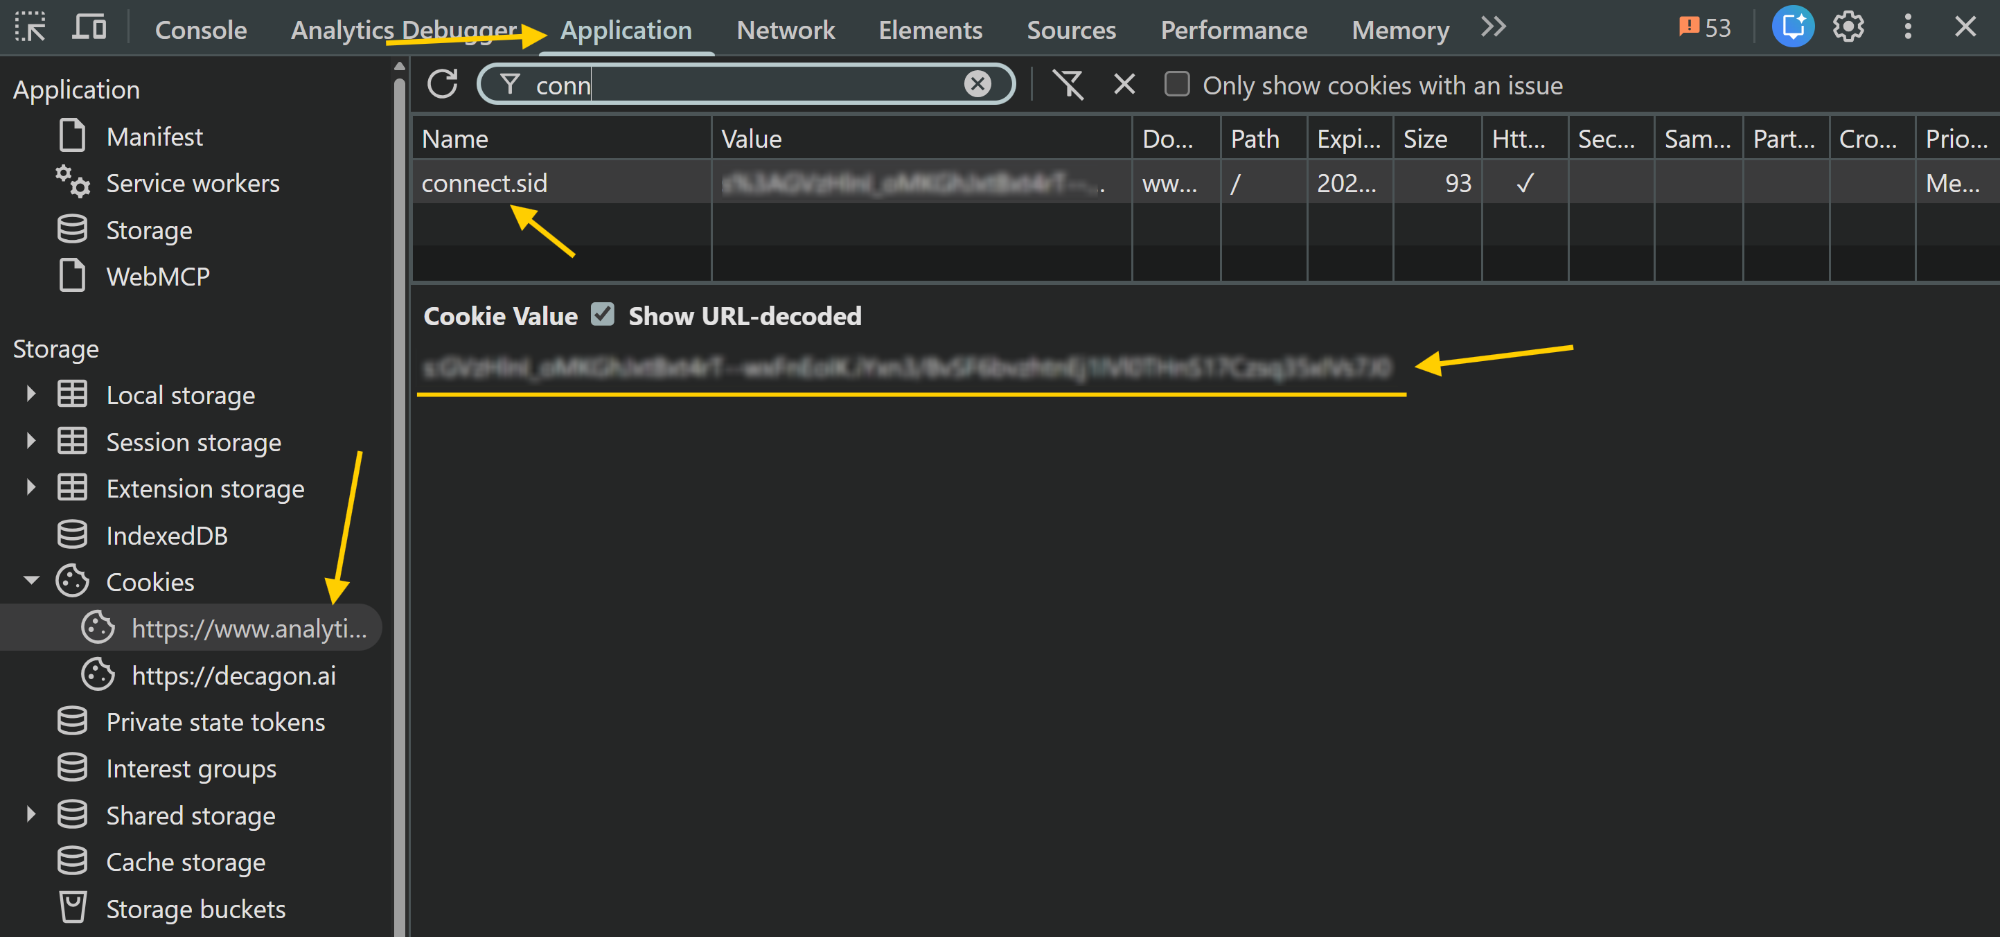Toggle the device toolbar icon

[89, 28]
